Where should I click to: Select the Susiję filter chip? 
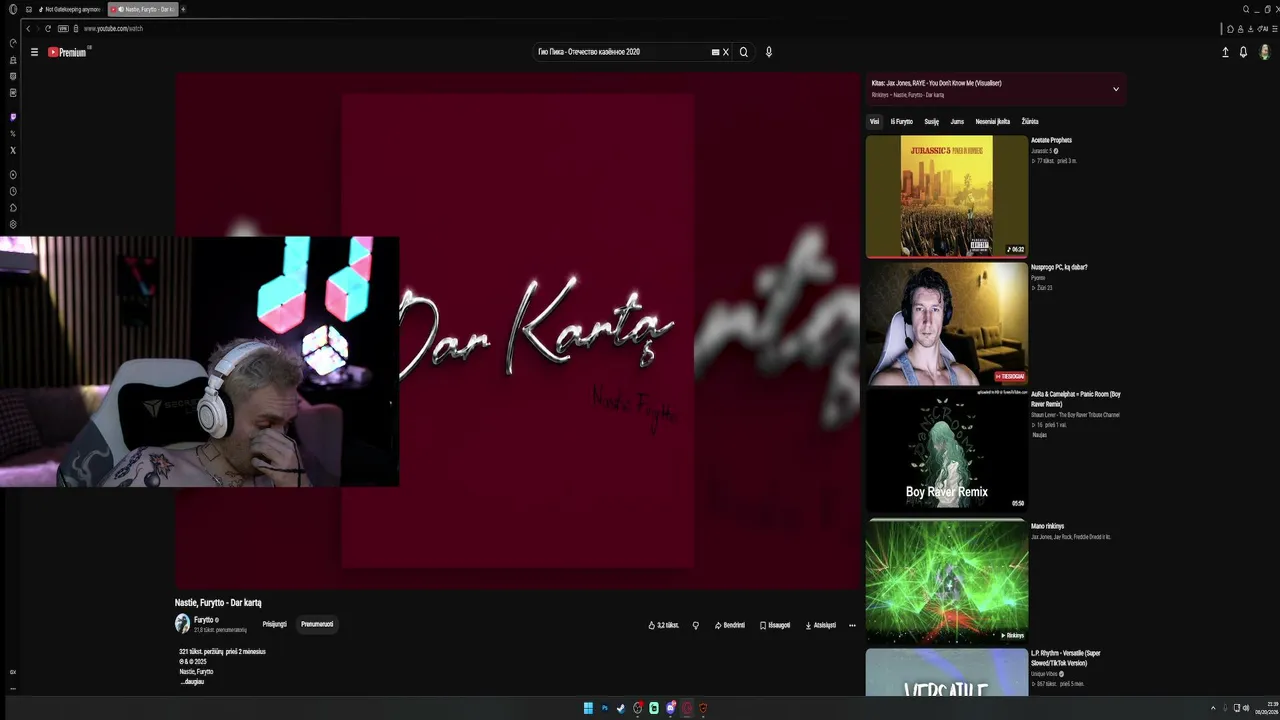pyautogui.click(x=931, y=121)
